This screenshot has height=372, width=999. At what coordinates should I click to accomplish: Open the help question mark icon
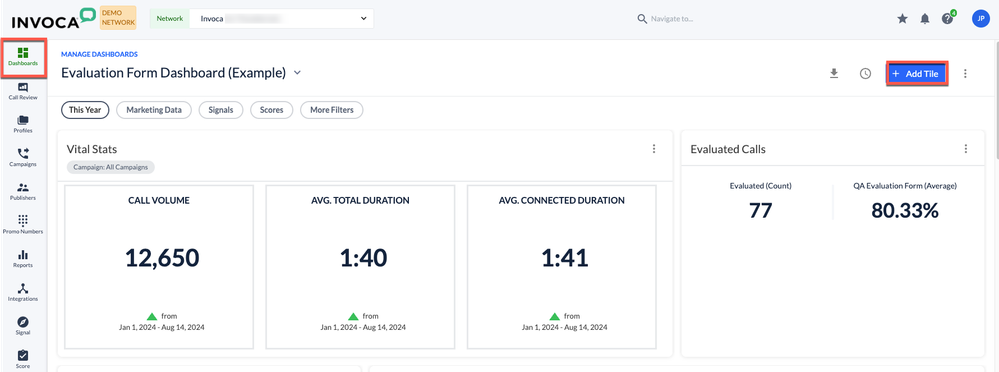947,19
